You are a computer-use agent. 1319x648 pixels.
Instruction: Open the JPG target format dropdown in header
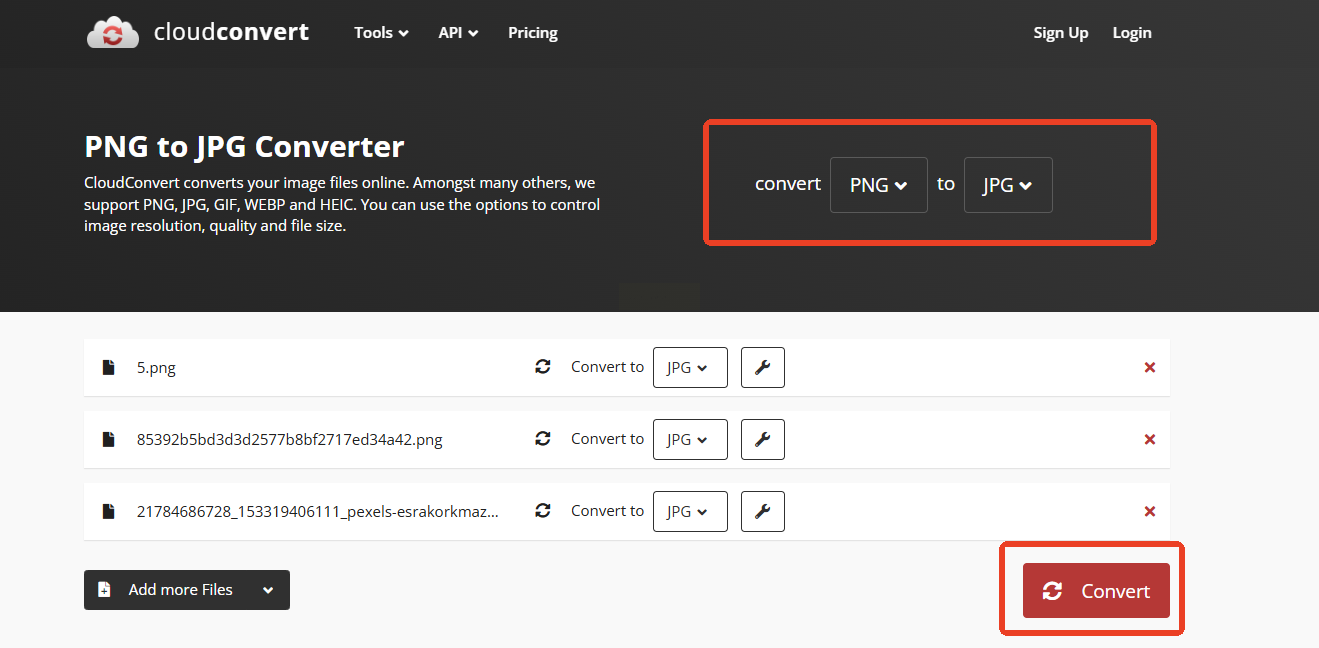(x=1008, y=185)
